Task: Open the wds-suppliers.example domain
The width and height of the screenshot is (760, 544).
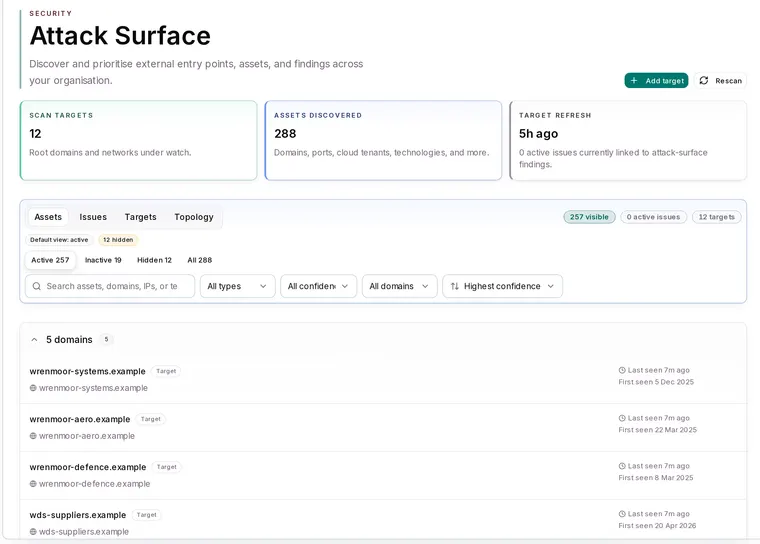Action: point(78,515)
